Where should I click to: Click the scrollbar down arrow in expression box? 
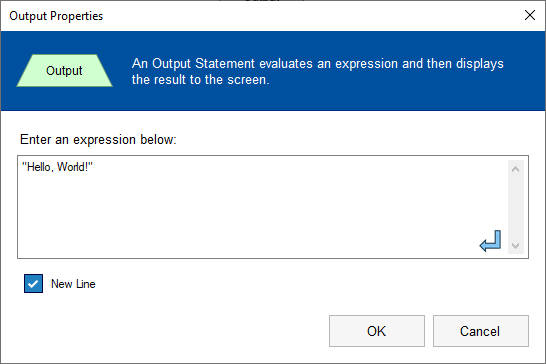click(516, 246)
